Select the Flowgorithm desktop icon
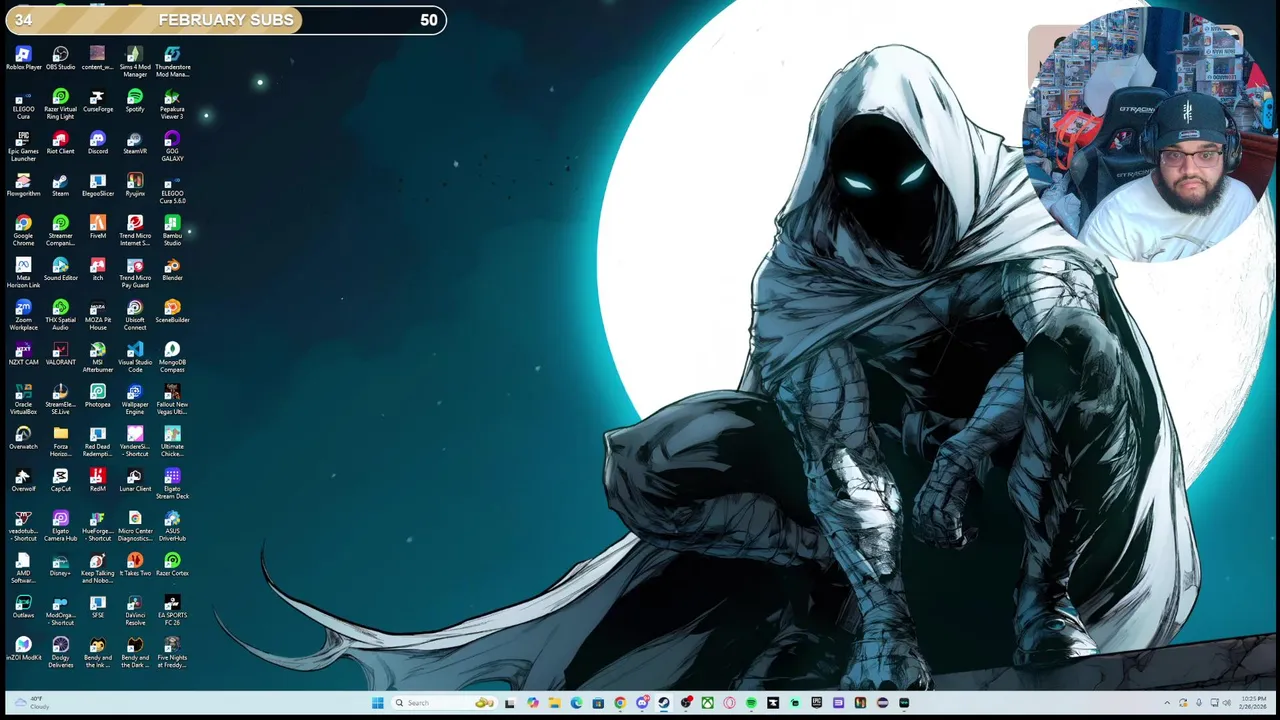The image size is (1280, 720). pos(23,185)
